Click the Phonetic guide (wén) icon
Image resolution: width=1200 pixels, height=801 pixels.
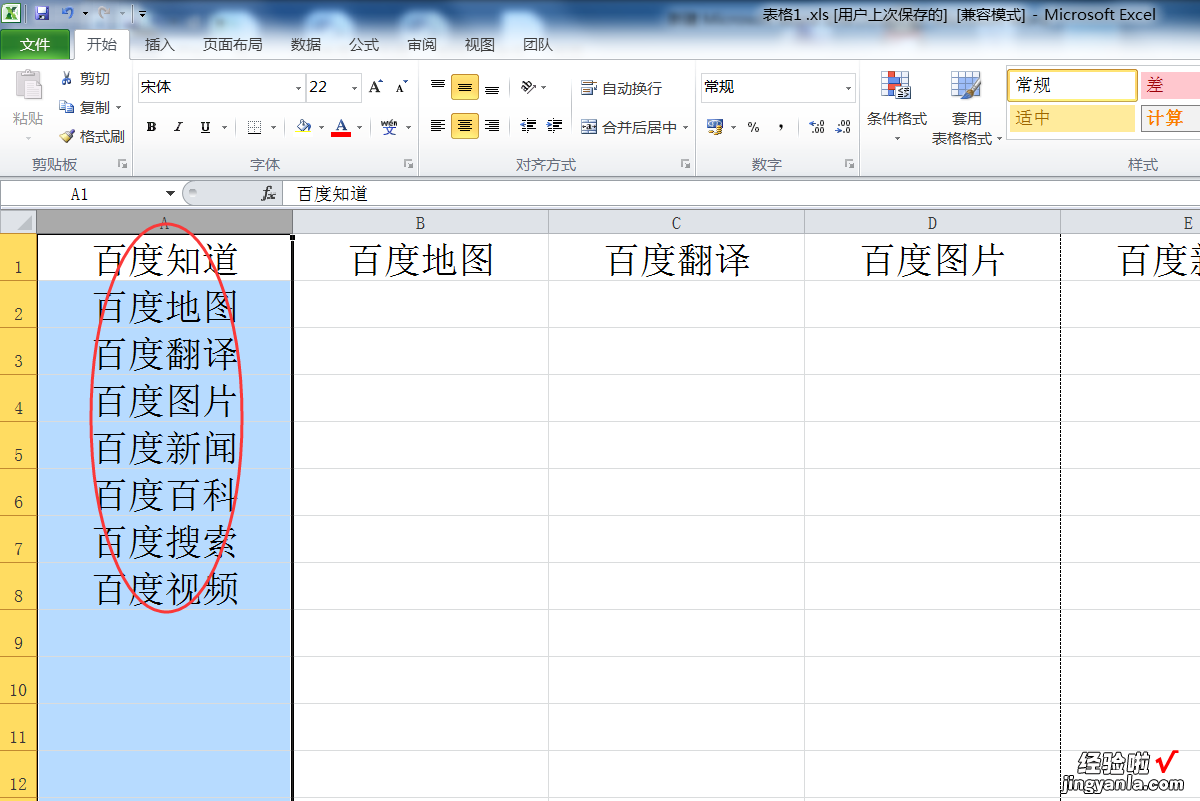coord(389,127)
